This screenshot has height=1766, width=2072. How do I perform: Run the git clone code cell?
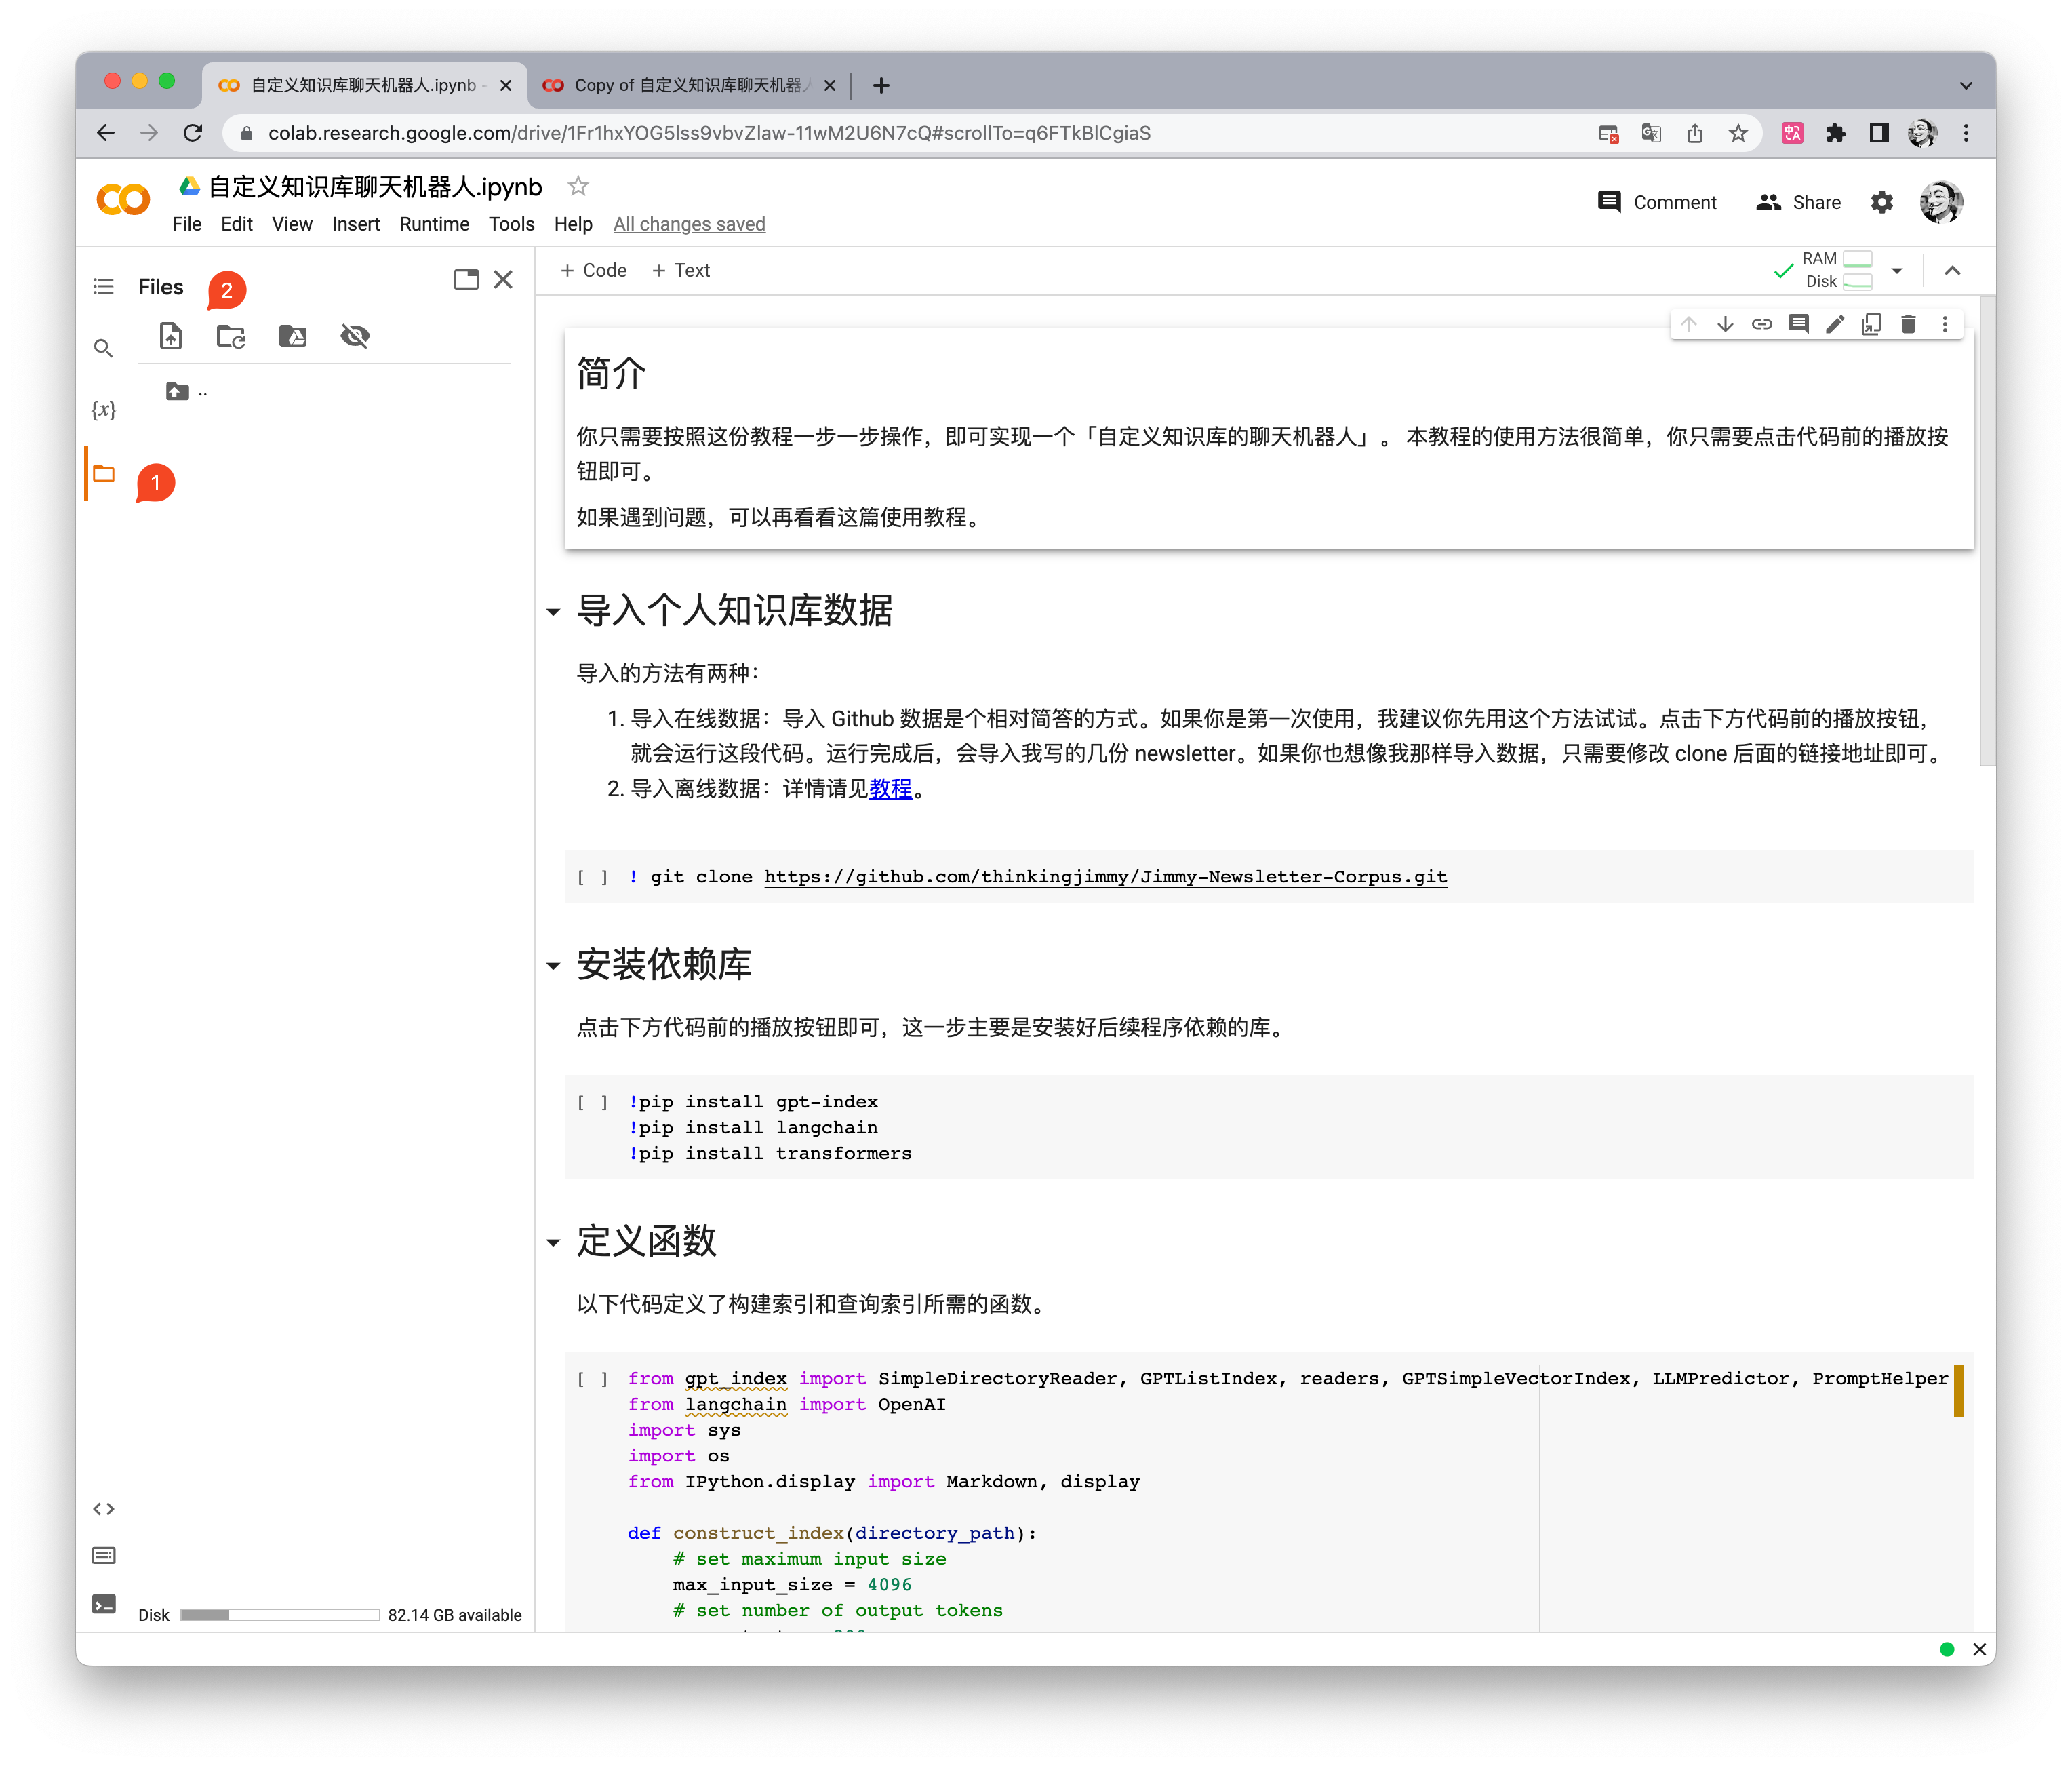pyautogui.click(x=592, y=878)
